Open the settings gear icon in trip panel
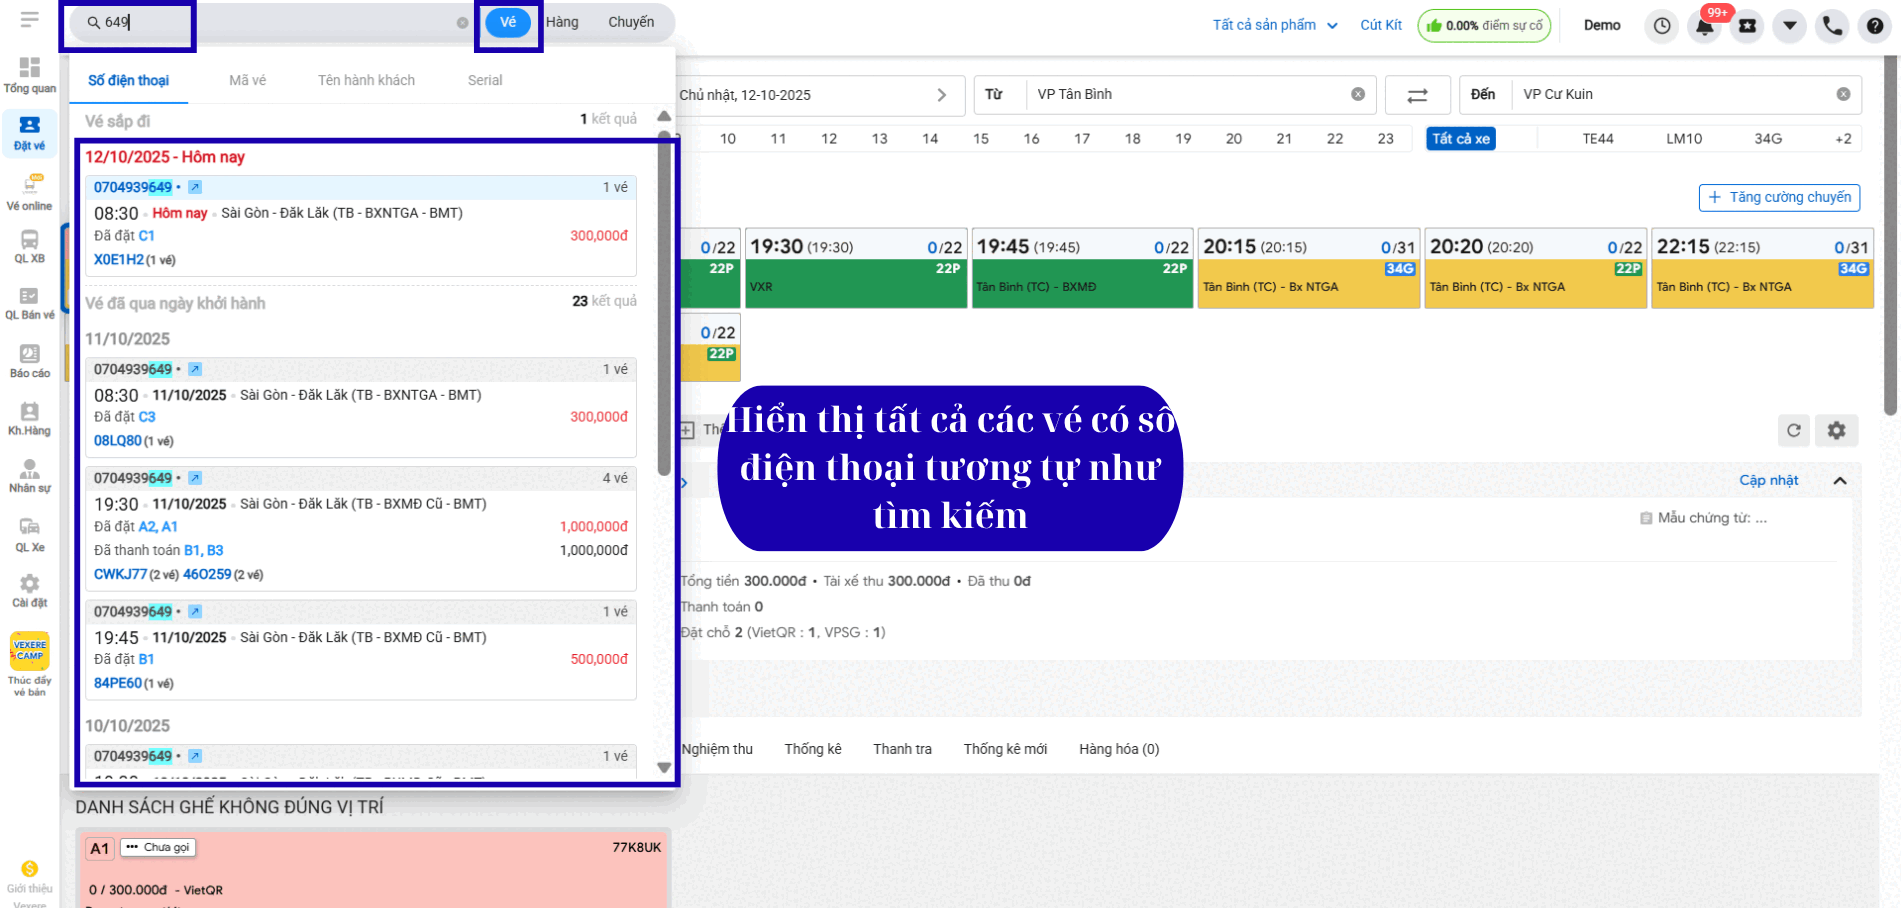 [1836, 430]
